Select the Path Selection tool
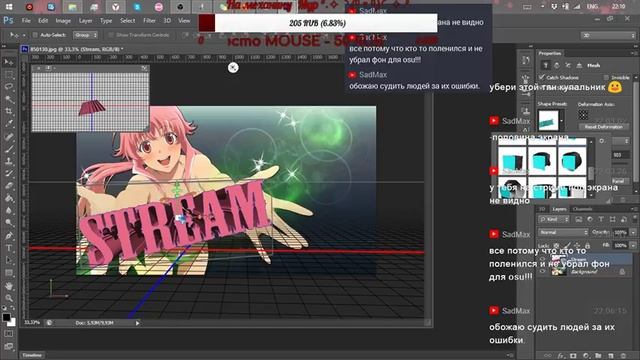Screen dimensions: 640x360 pyautogui.click(x=8, y=260)
